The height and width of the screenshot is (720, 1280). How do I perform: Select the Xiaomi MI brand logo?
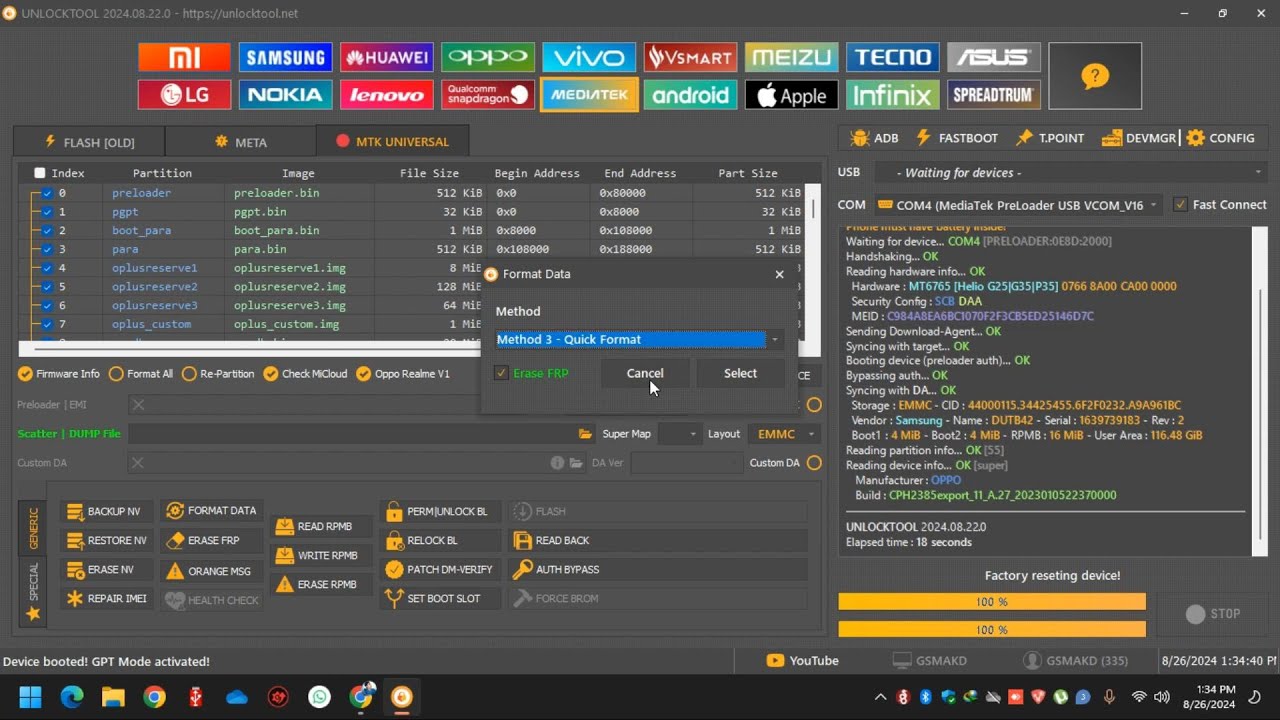[x=184, y=57]
